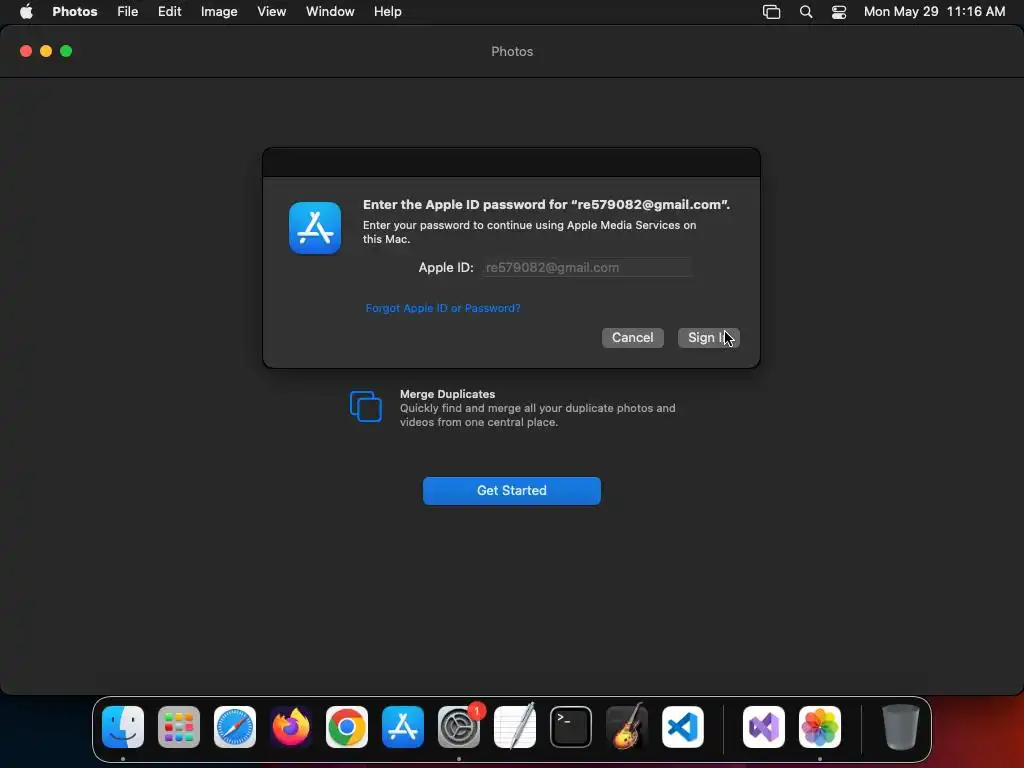
Task: Click the dialog title about Apple ID password
Action: click(x=546, y=204)
